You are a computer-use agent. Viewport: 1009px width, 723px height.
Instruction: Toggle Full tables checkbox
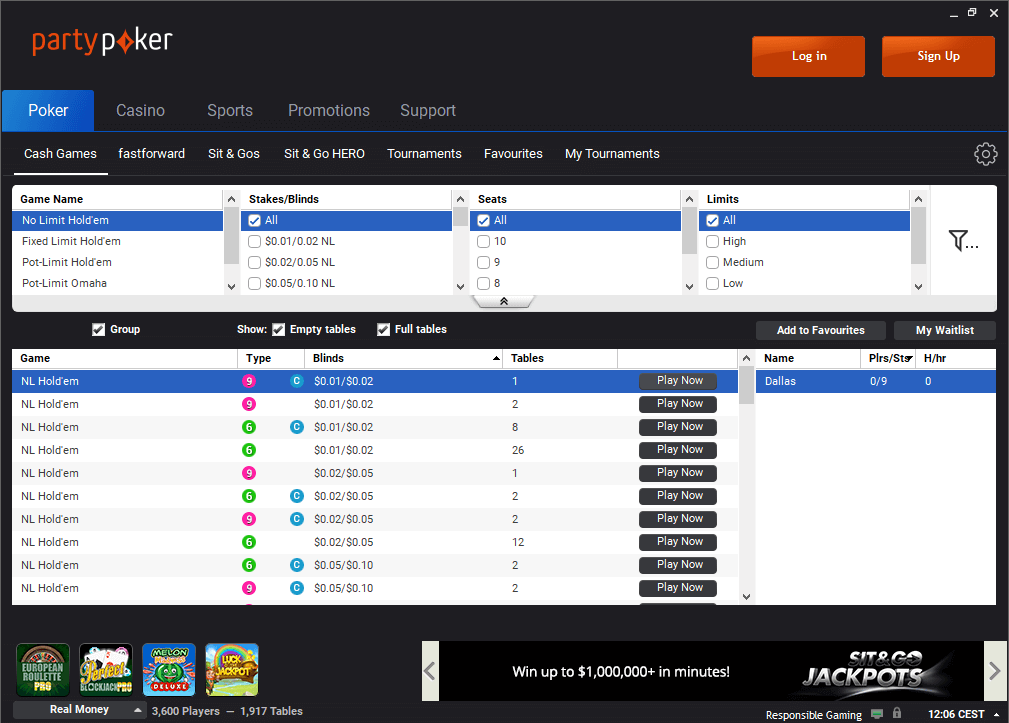(x=384, y=329)
